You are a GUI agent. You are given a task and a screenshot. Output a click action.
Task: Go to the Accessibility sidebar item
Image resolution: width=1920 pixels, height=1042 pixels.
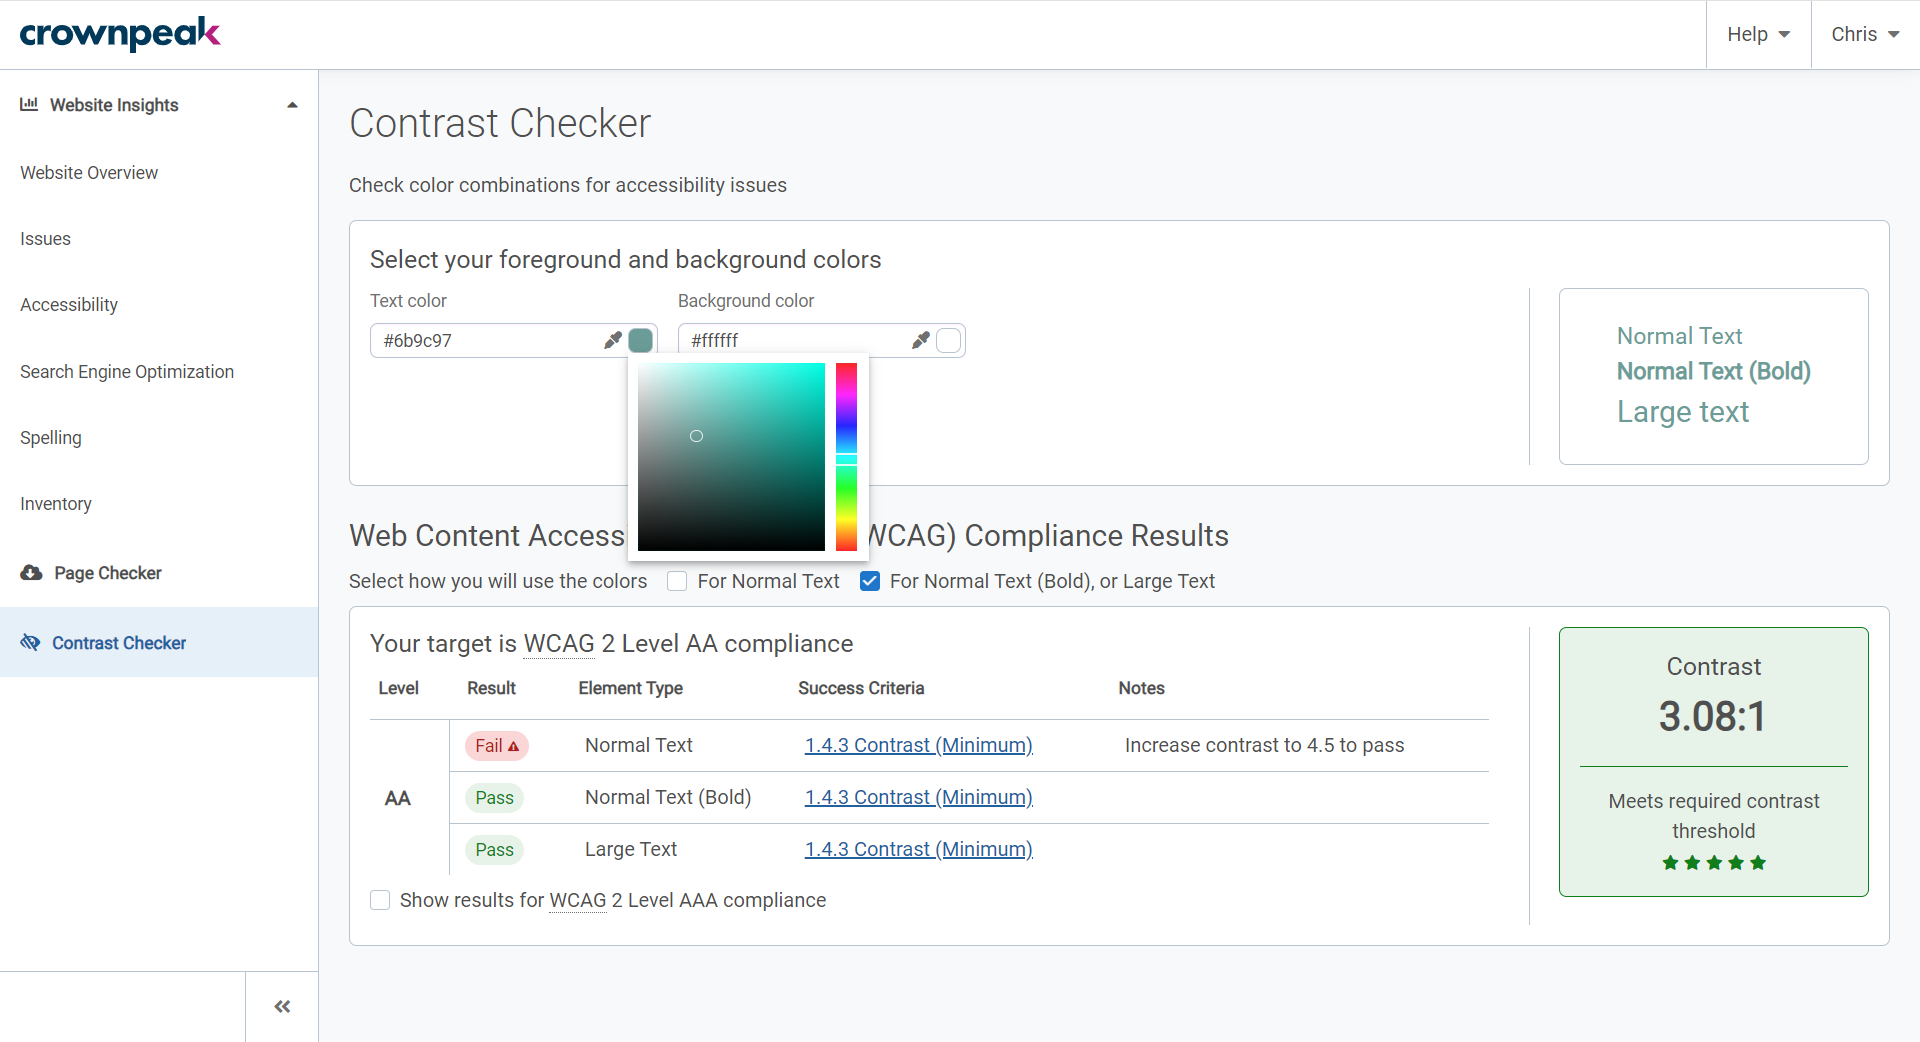pyautogui.click(x=69, y=304)
